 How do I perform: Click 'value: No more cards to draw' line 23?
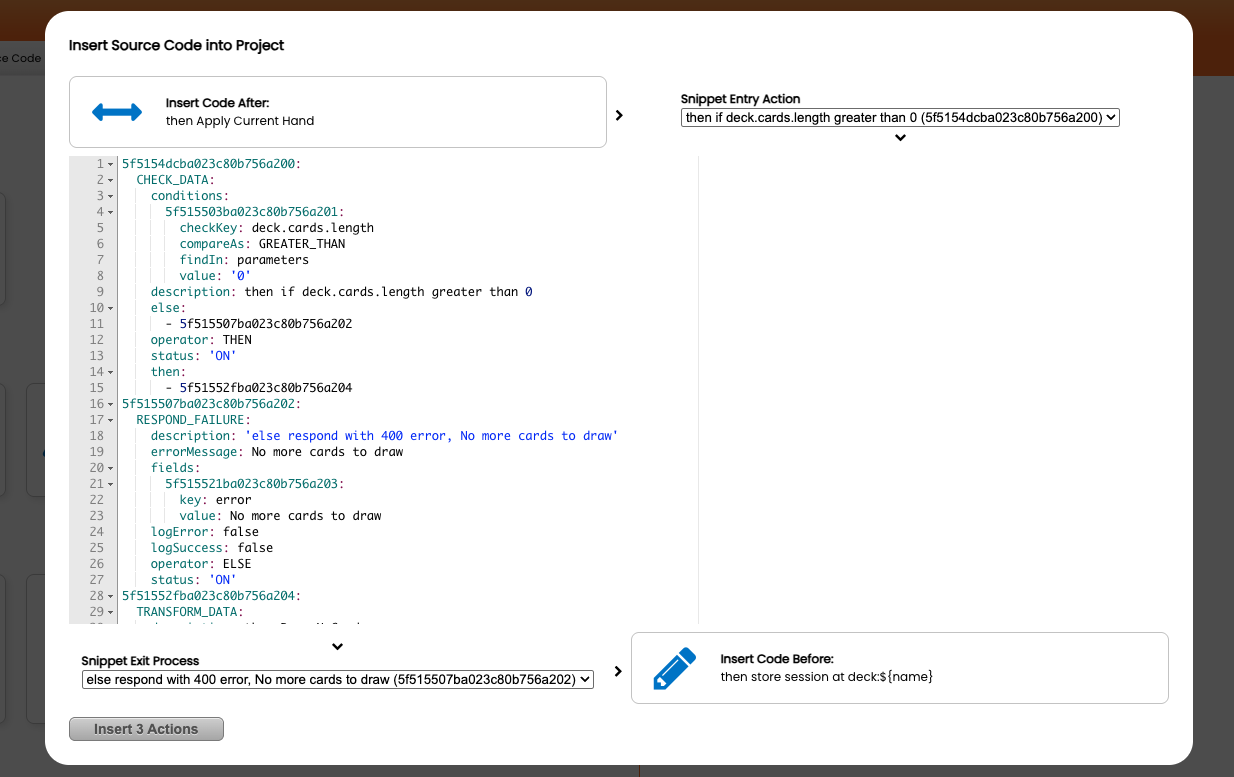click(281, 516)
